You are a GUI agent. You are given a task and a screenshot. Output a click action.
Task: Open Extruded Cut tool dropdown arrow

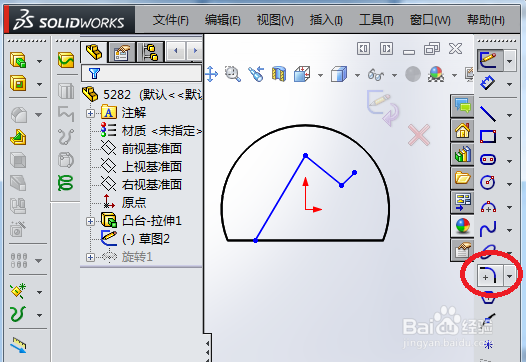pyautogui.click(x=39, y=84)
